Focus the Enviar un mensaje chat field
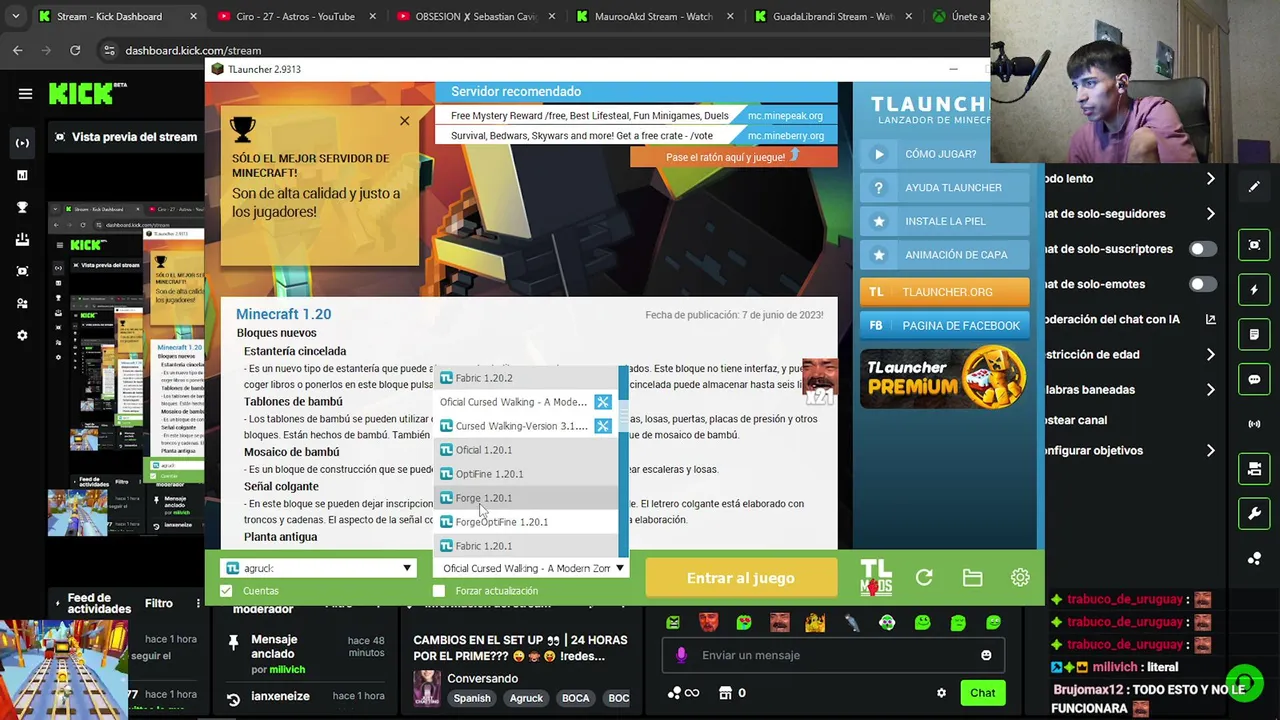1280x720 pixels. (832, 655)
